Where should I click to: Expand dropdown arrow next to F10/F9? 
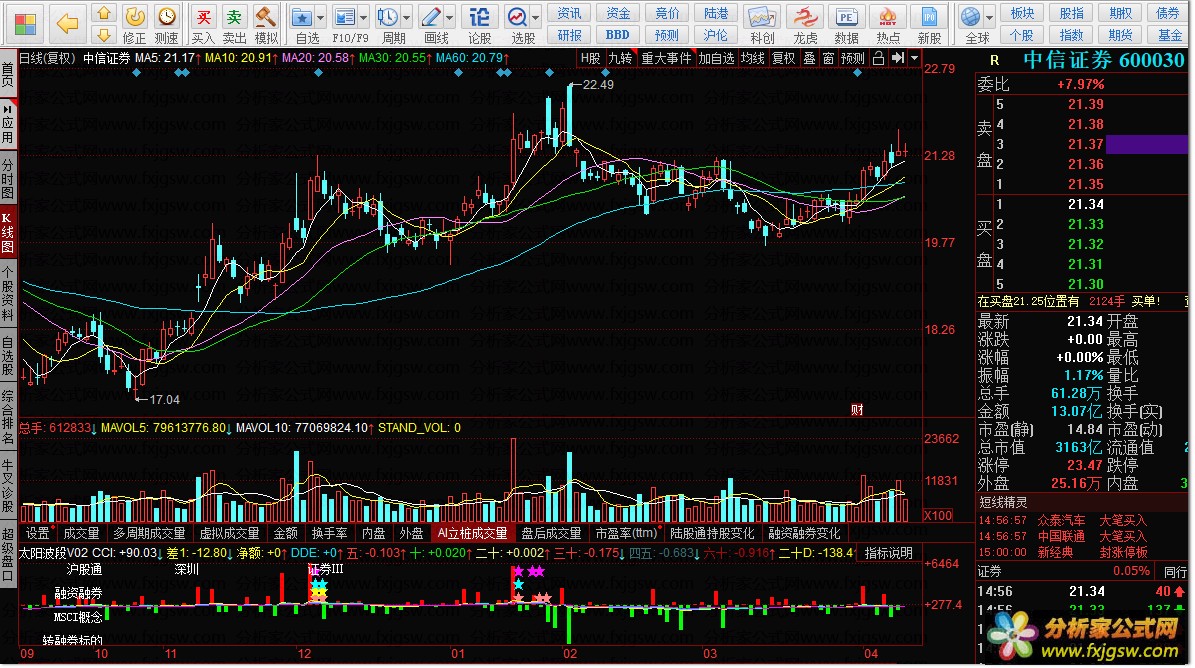(364, 17)
